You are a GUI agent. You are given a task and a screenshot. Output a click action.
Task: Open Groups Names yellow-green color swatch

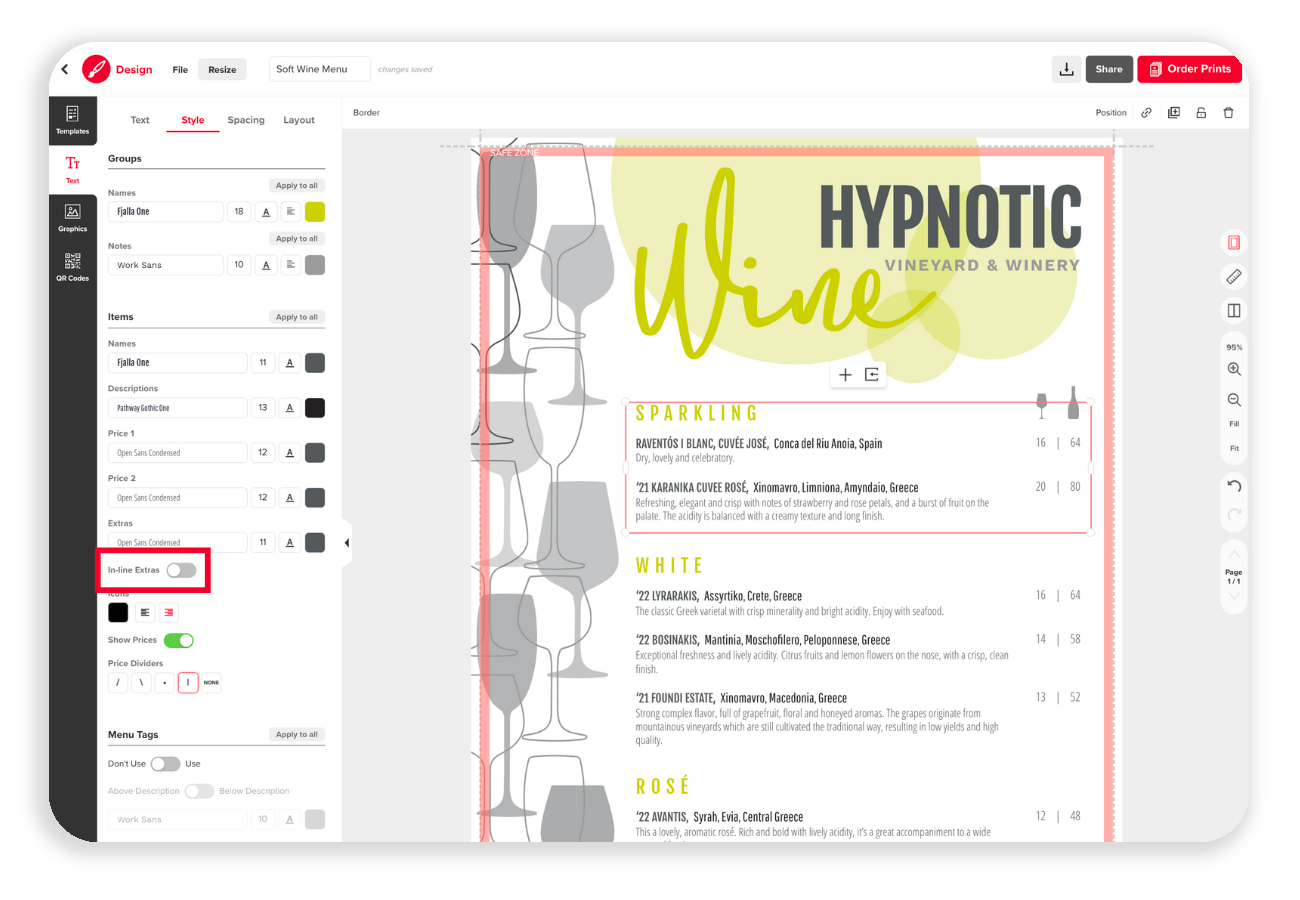[315, 211]
